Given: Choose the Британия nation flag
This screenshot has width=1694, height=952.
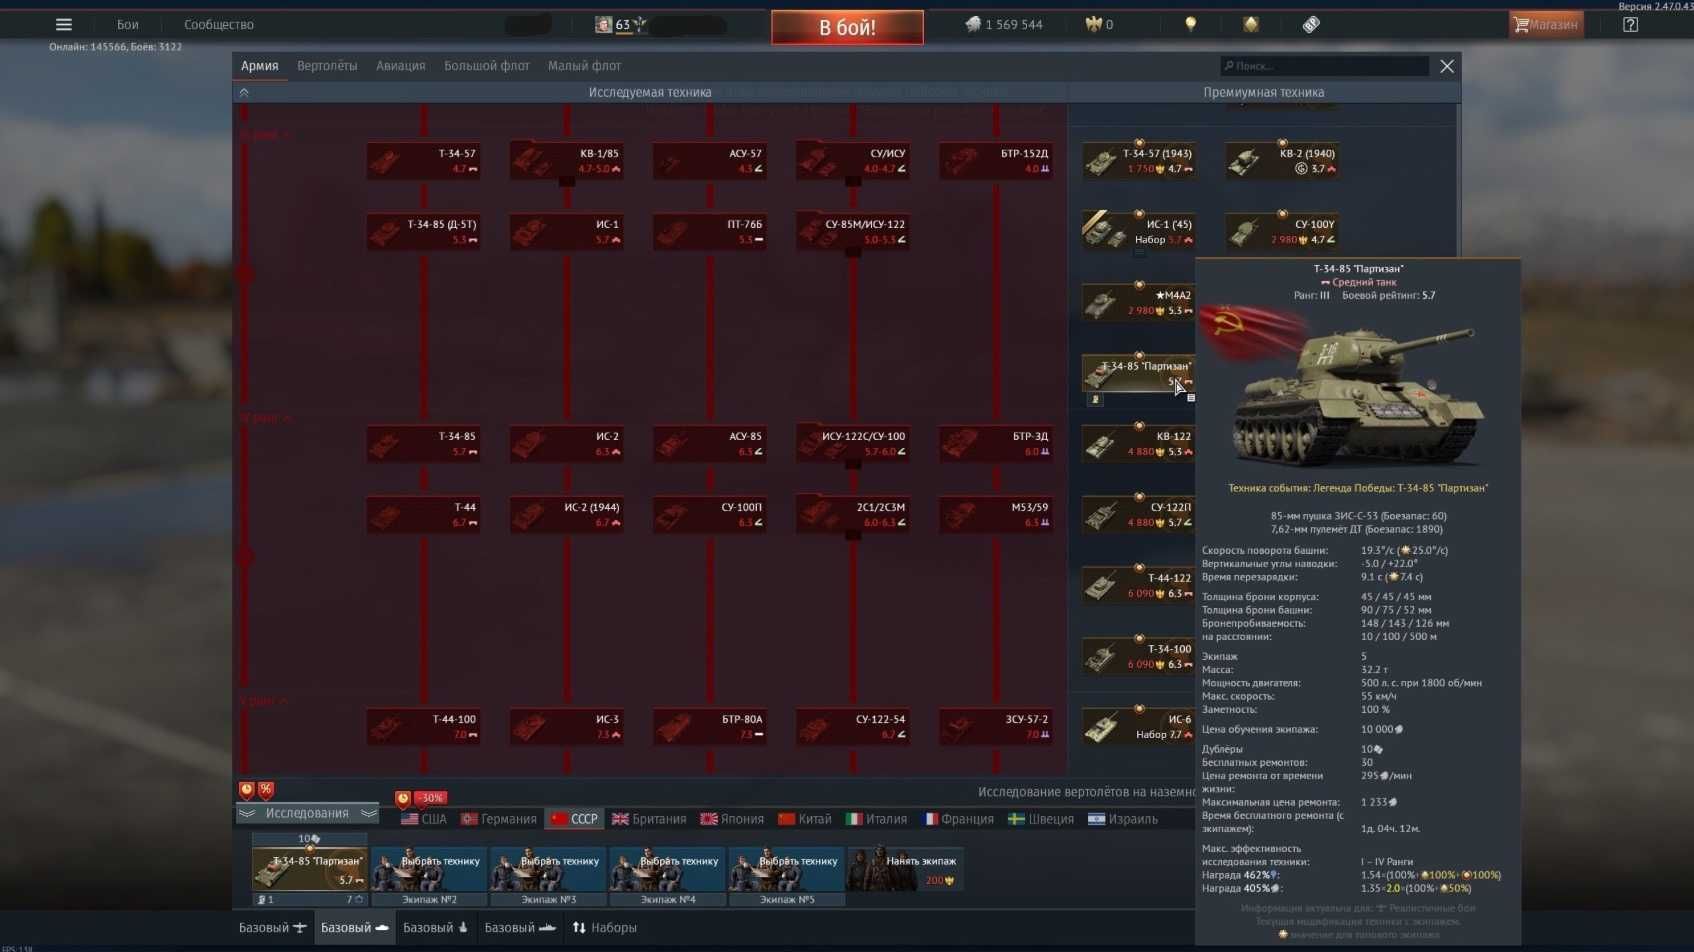Looking at the screenshot, I should coord(649,819).
